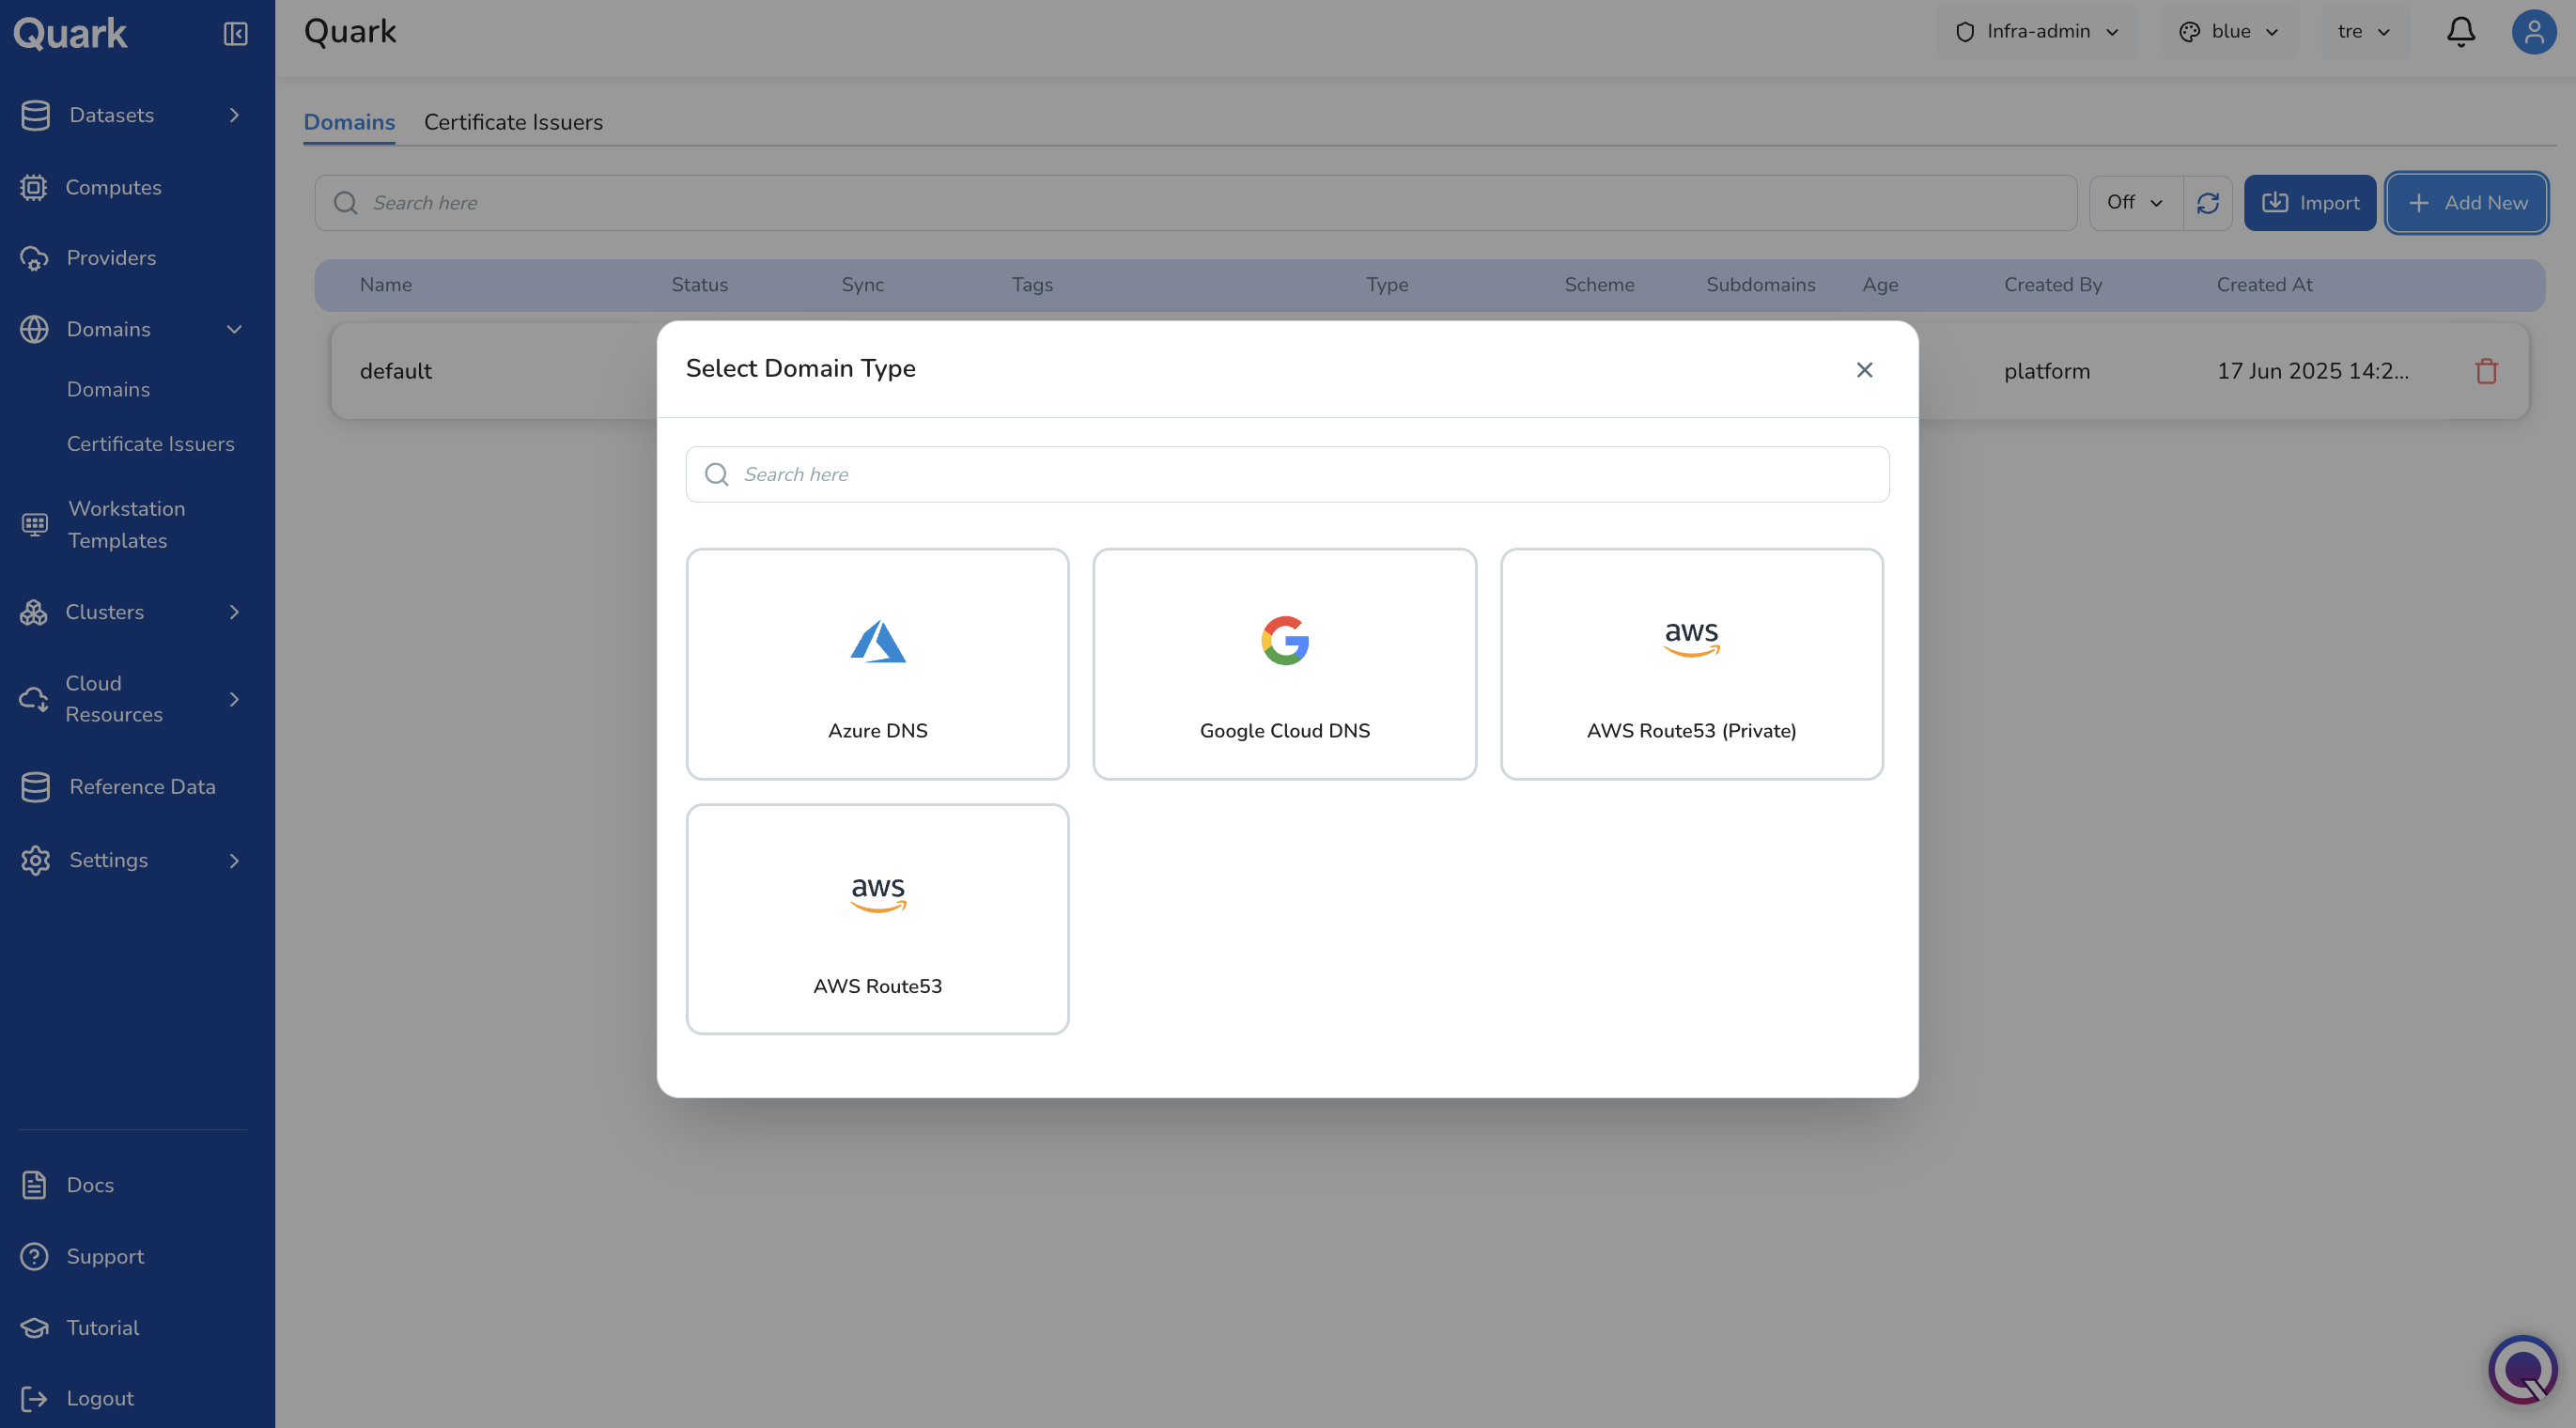Expand the Clusters menu chevron

click(x=234, y=612)
